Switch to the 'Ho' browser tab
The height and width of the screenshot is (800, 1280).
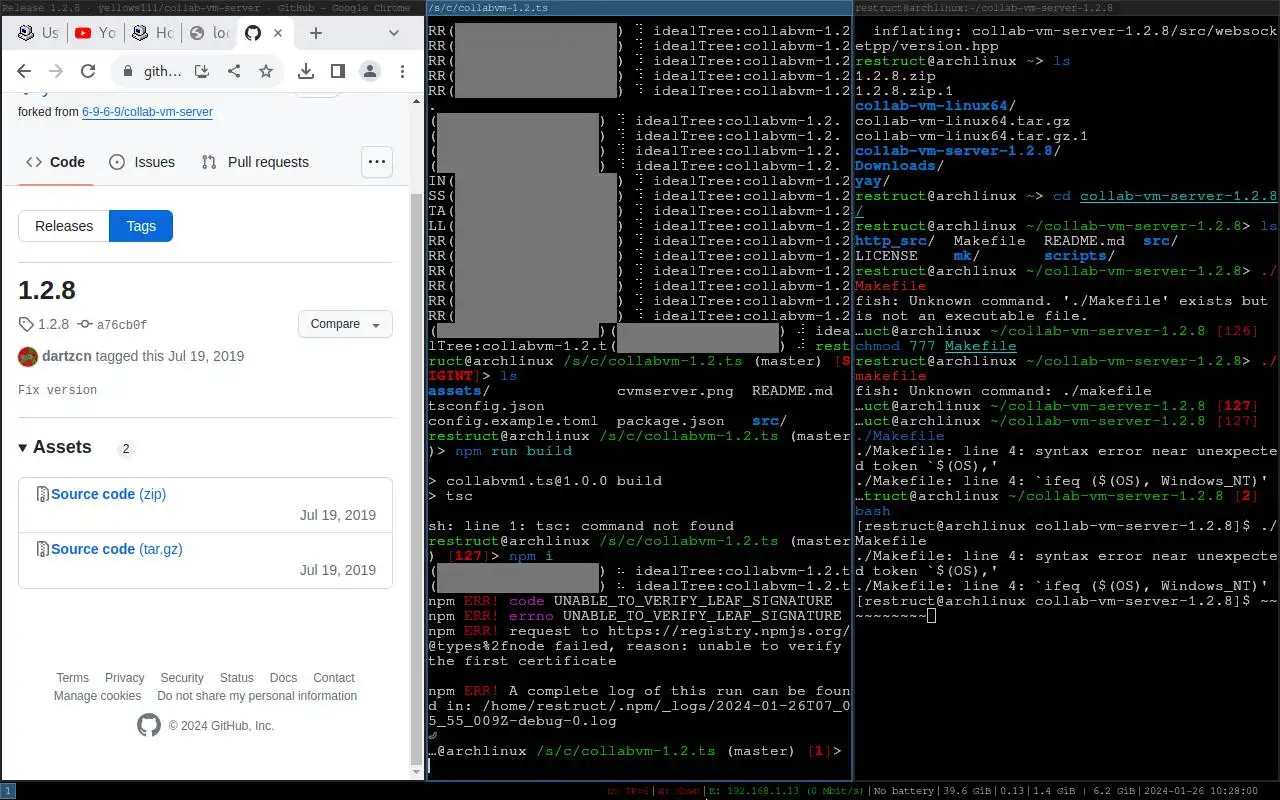tap(152, 33)
